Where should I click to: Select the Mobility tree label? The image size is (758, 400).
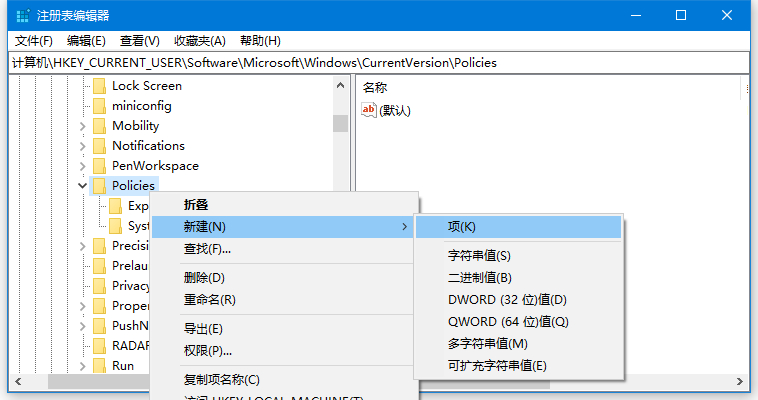tap(135, 126)
